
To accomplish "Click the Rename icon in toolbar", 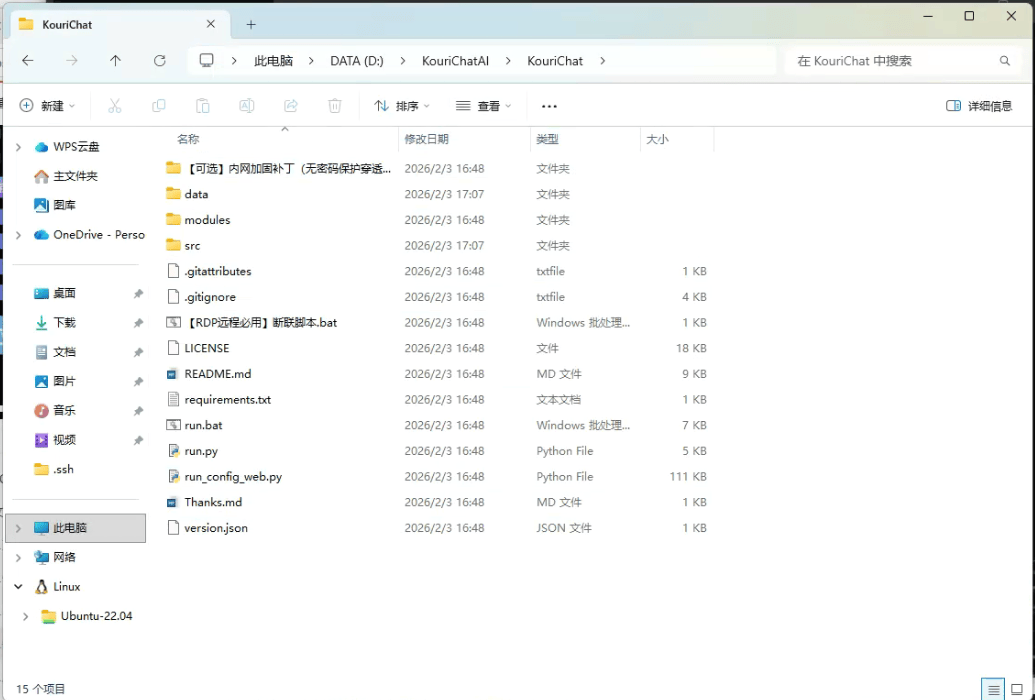I will tap(247, 106).
